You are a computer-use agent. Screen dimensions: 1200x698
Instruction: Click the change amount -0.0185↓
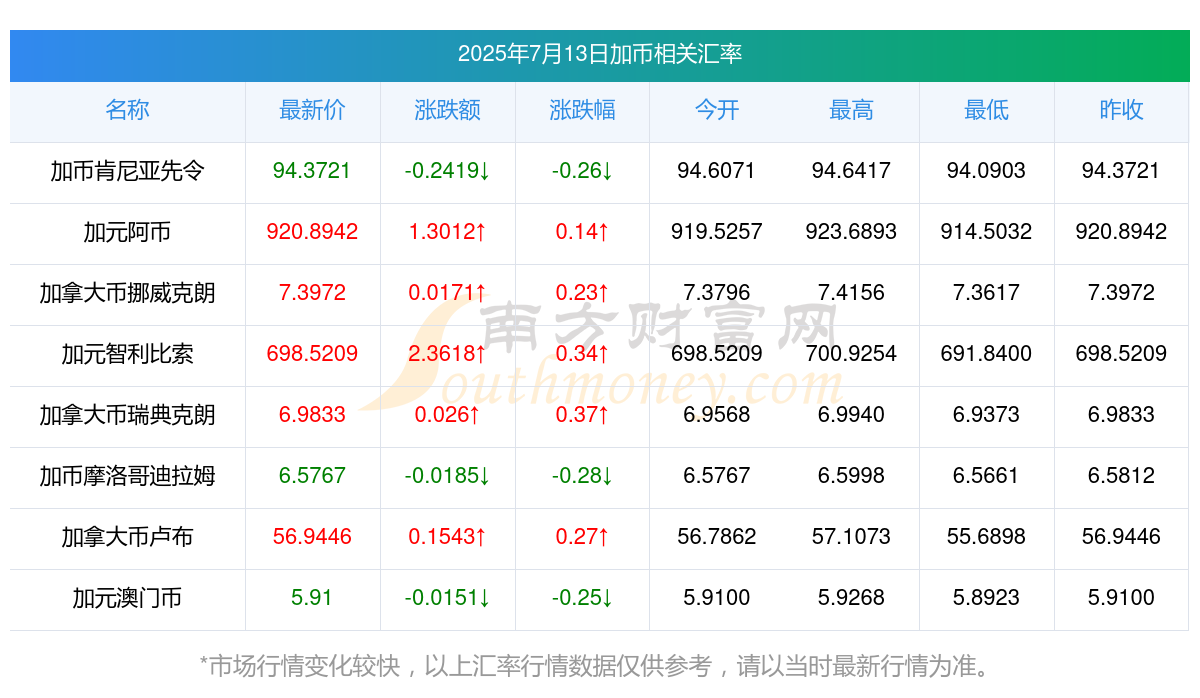[x=447, y=476]
